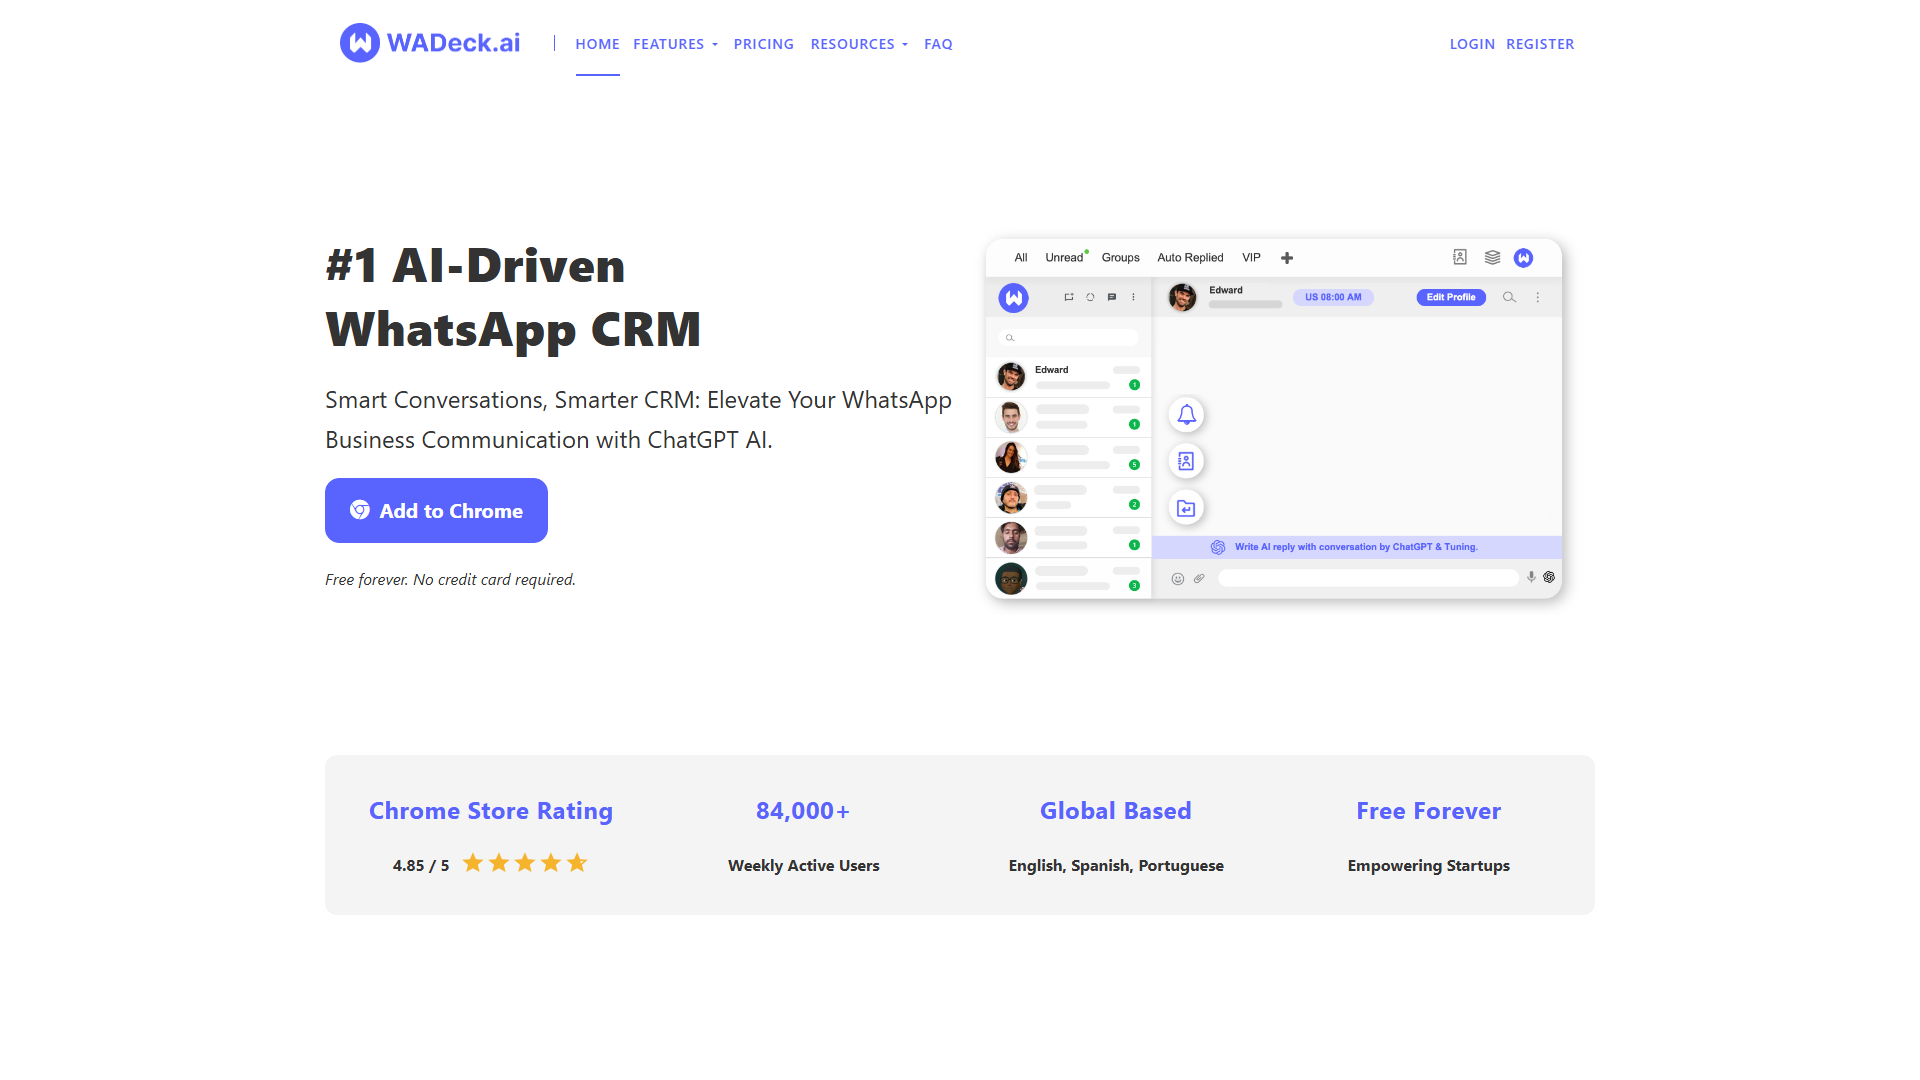
Task: Click the bell reminder icon in preview
Action: pos(1186,414)
